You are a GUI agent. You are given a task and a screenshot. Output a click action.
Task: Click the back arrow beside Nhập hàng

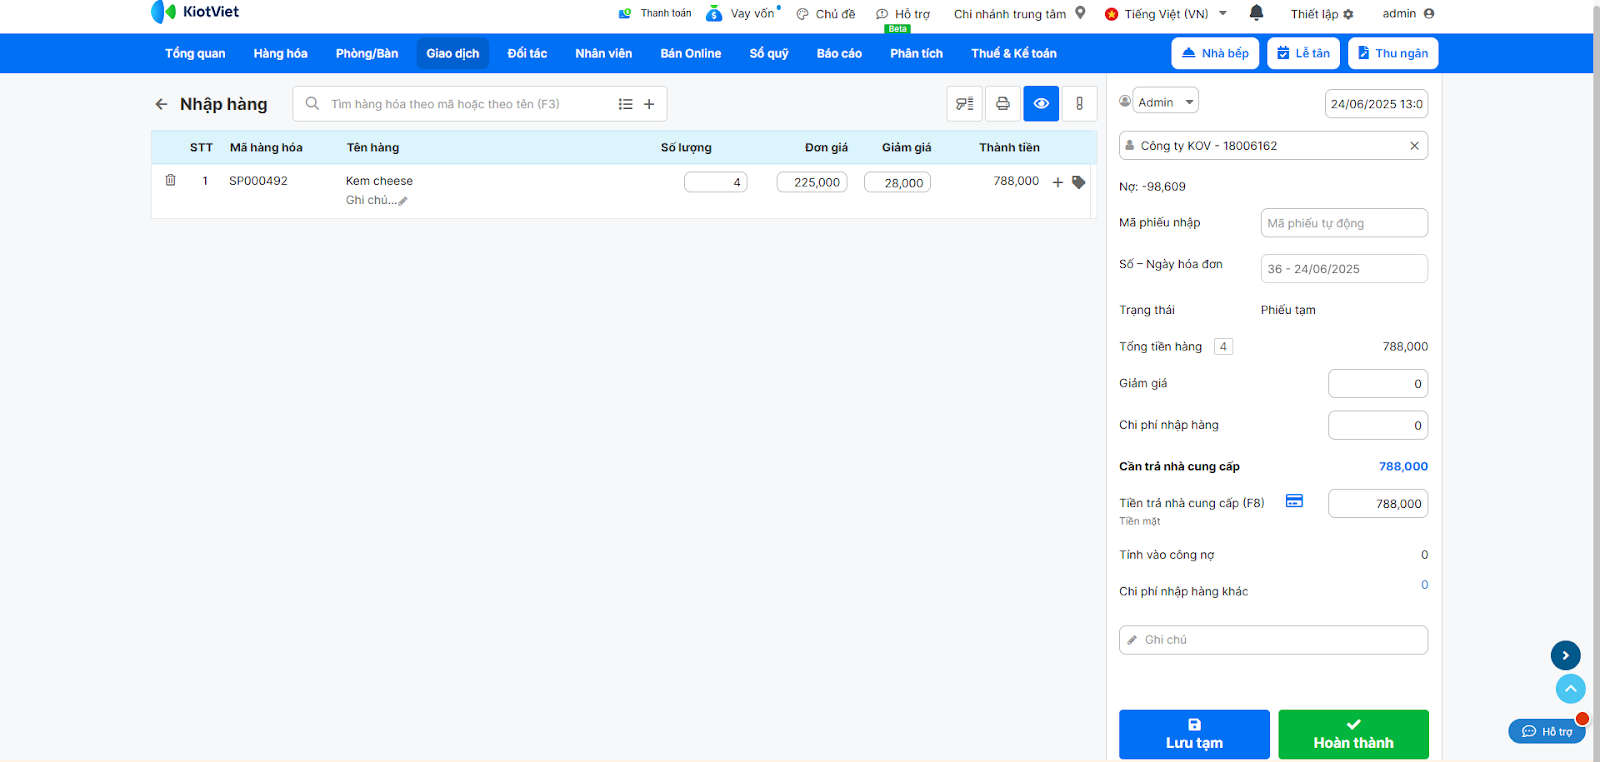pyautogui.click(x=161, y=104)
